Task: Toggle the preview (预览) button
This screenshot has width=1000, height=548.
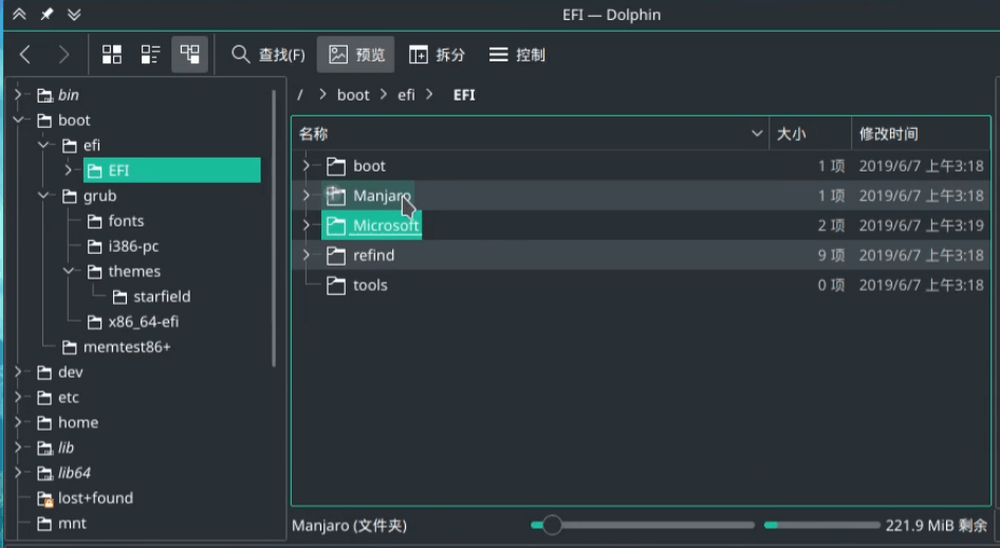Action: pos(356,55)
